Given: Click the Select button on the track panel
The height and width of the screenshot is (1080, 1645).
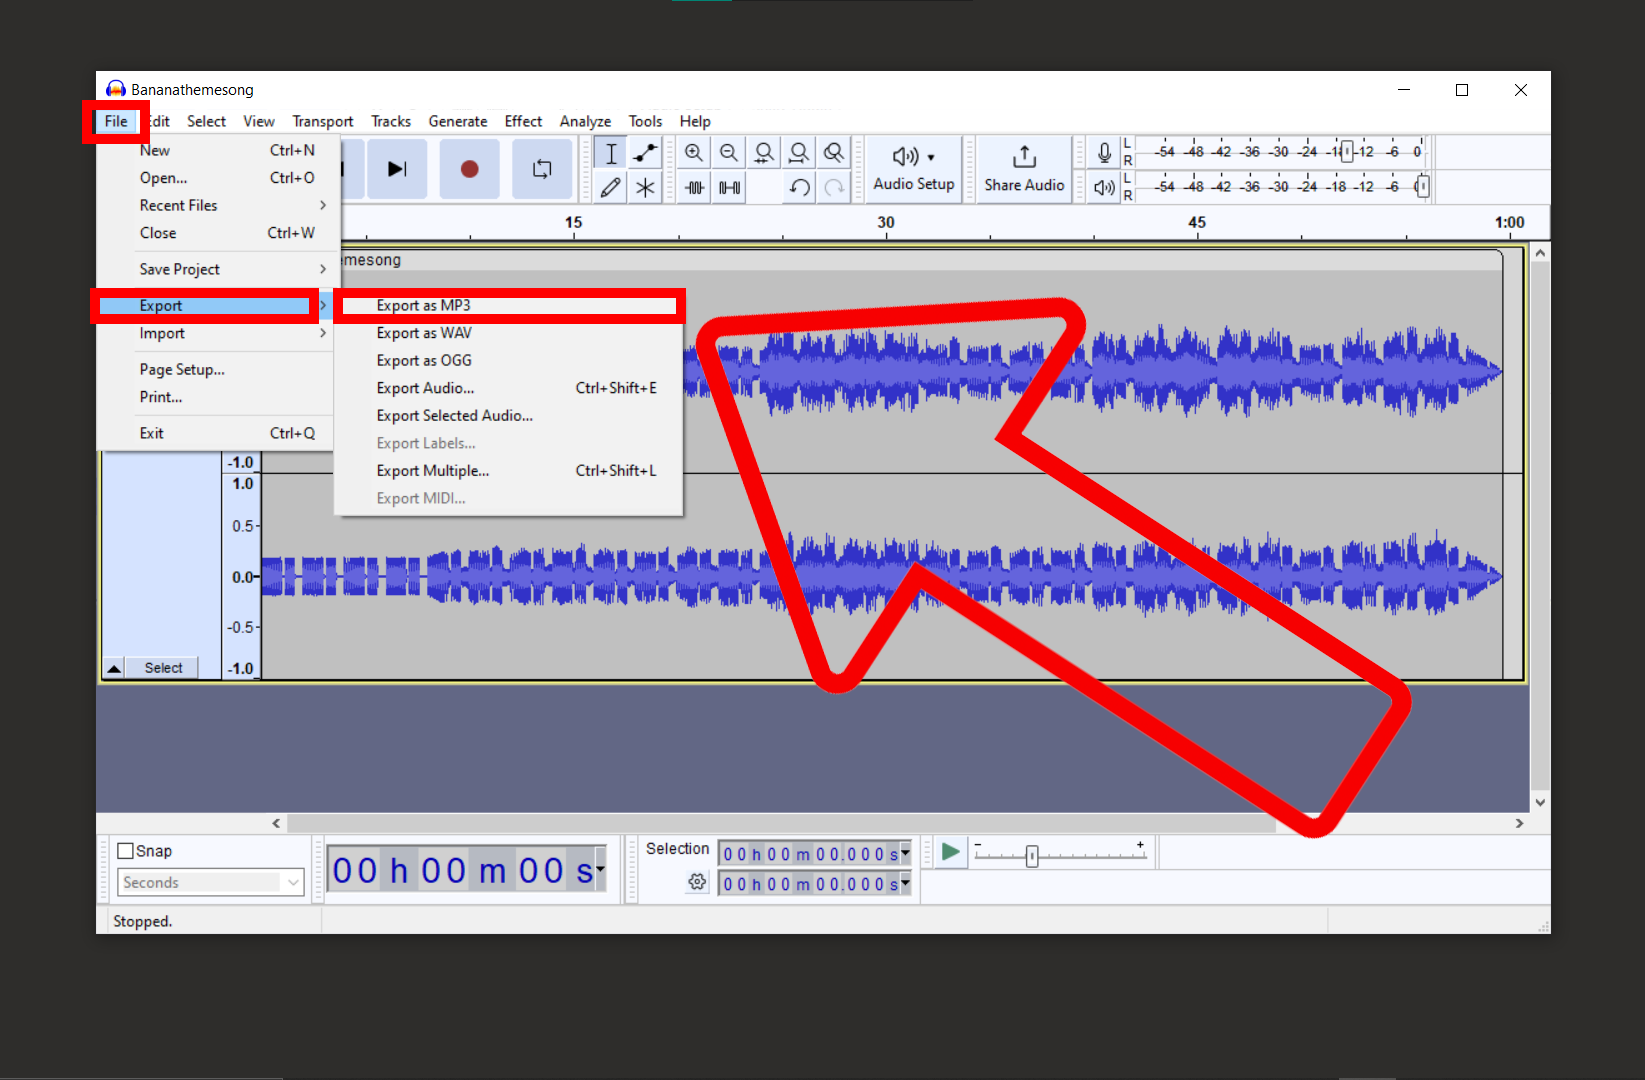Looking at the screenshot, I should 161,667.
